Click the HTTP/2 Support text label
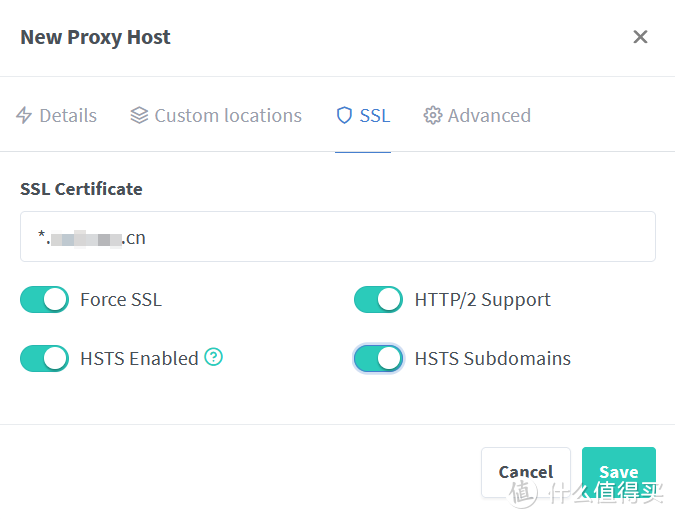The image size is (675, 519). (482, 299)
